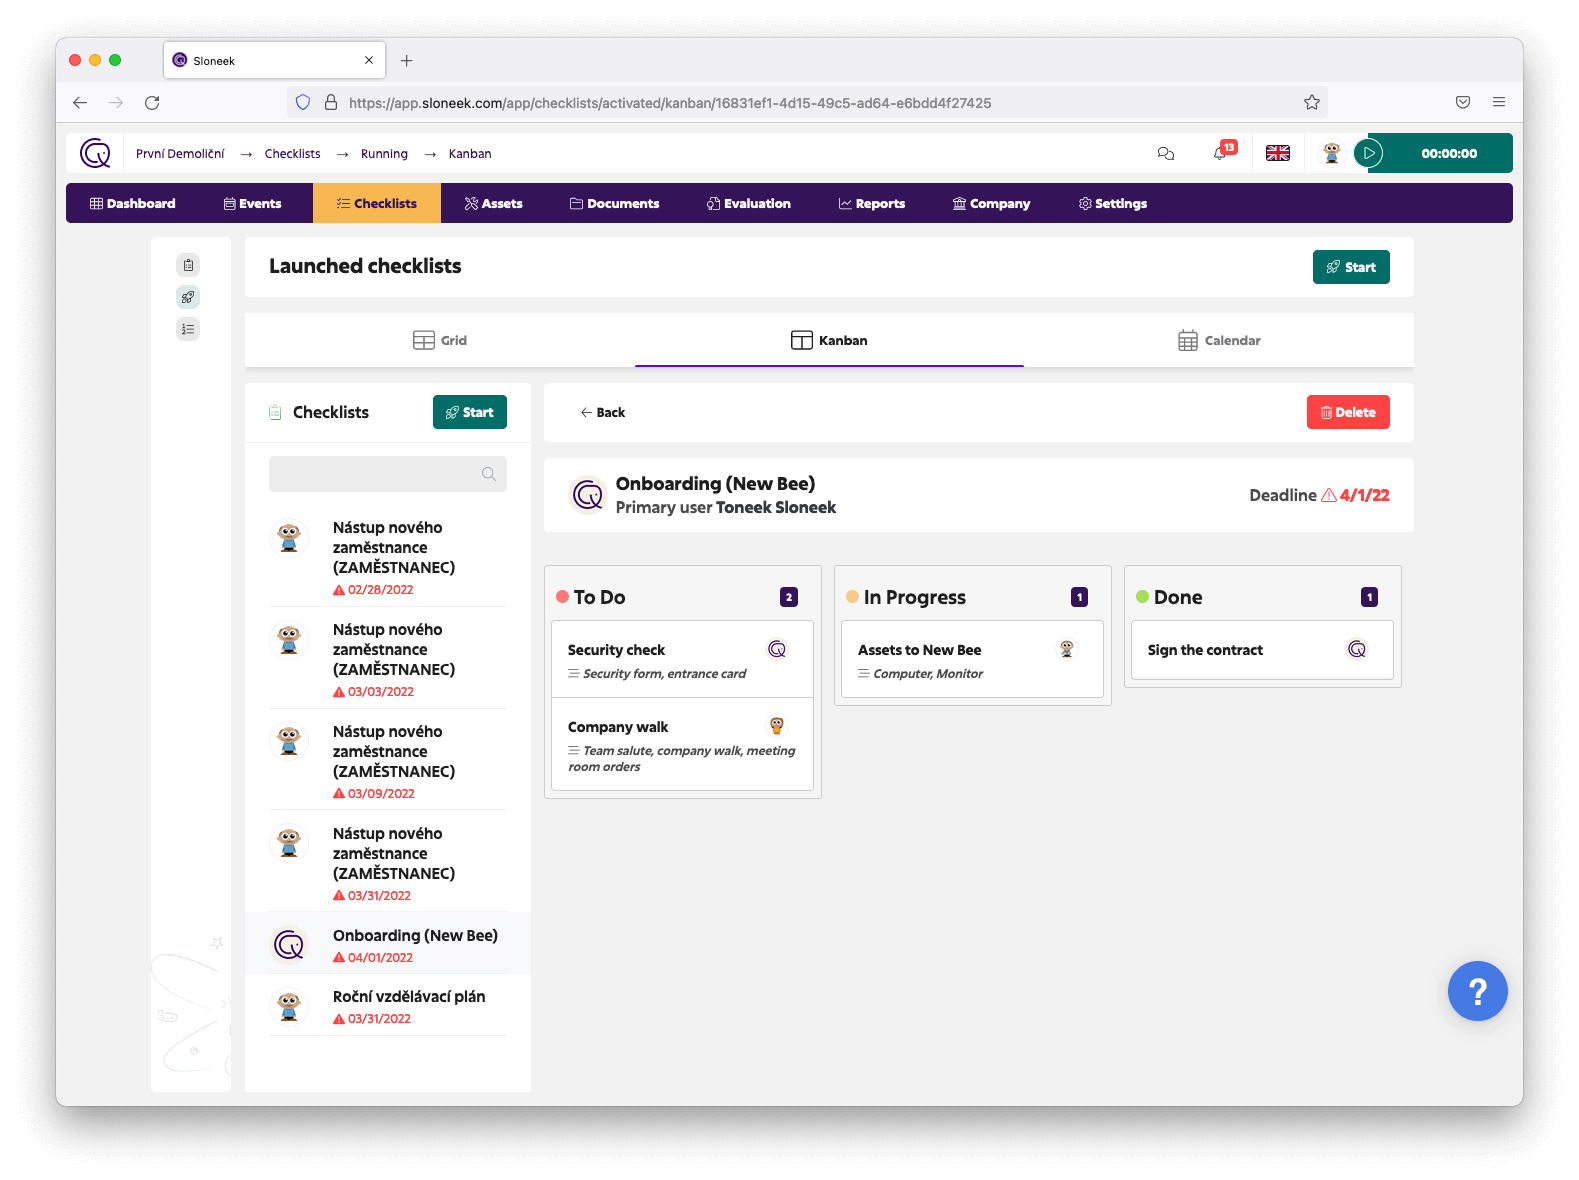
Task: Open the clipboard icon in left sidebar
Action: pos(188,265)
